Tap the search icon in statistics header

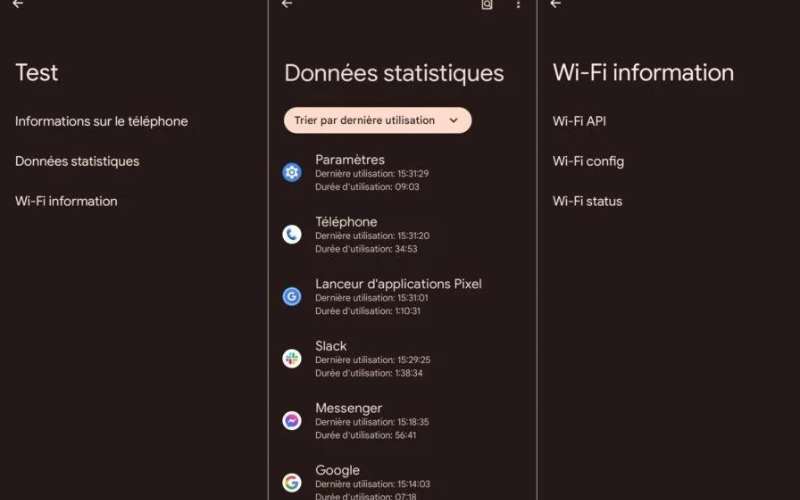(487, 4)
